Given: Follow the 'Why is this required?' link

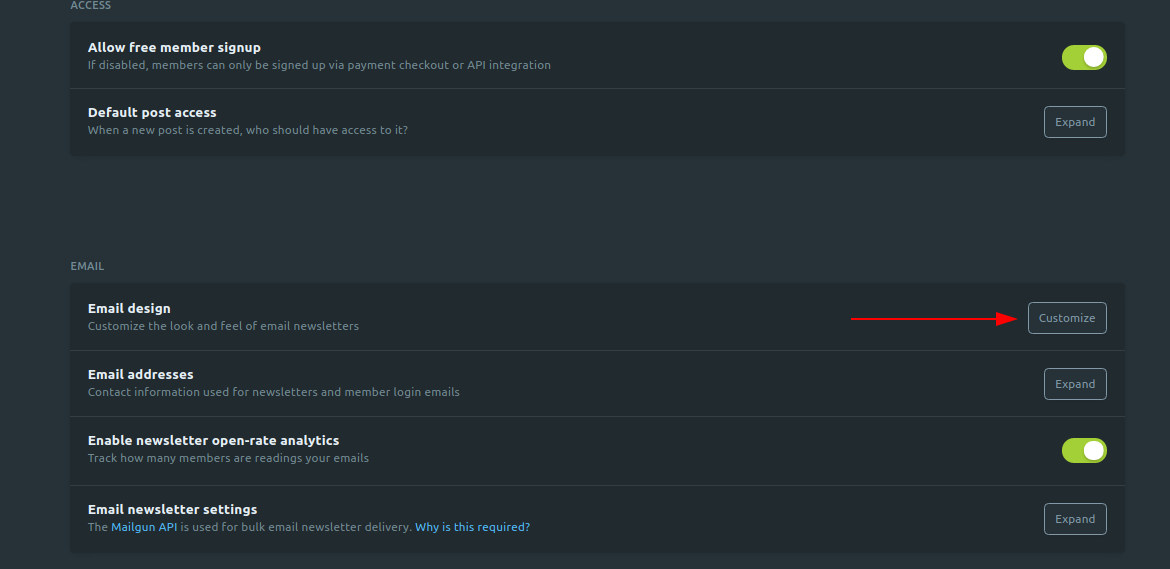Looking at the screenshot, I should pos(472,526).
